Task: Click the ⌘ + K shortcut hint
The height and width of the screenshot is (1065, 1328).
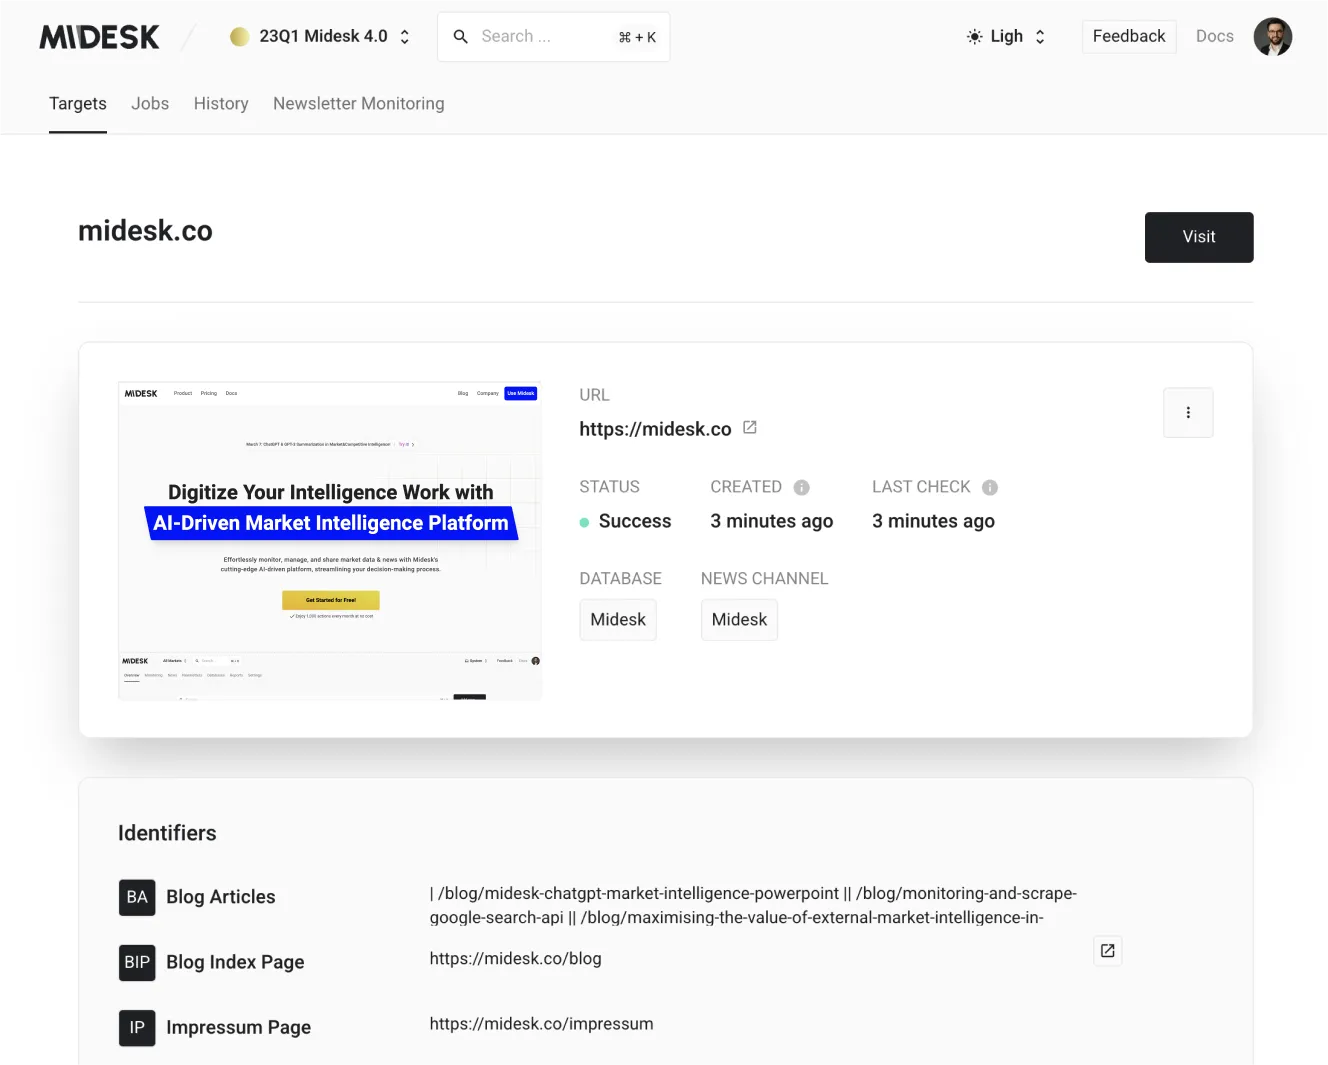Action: tap(637, 37)
